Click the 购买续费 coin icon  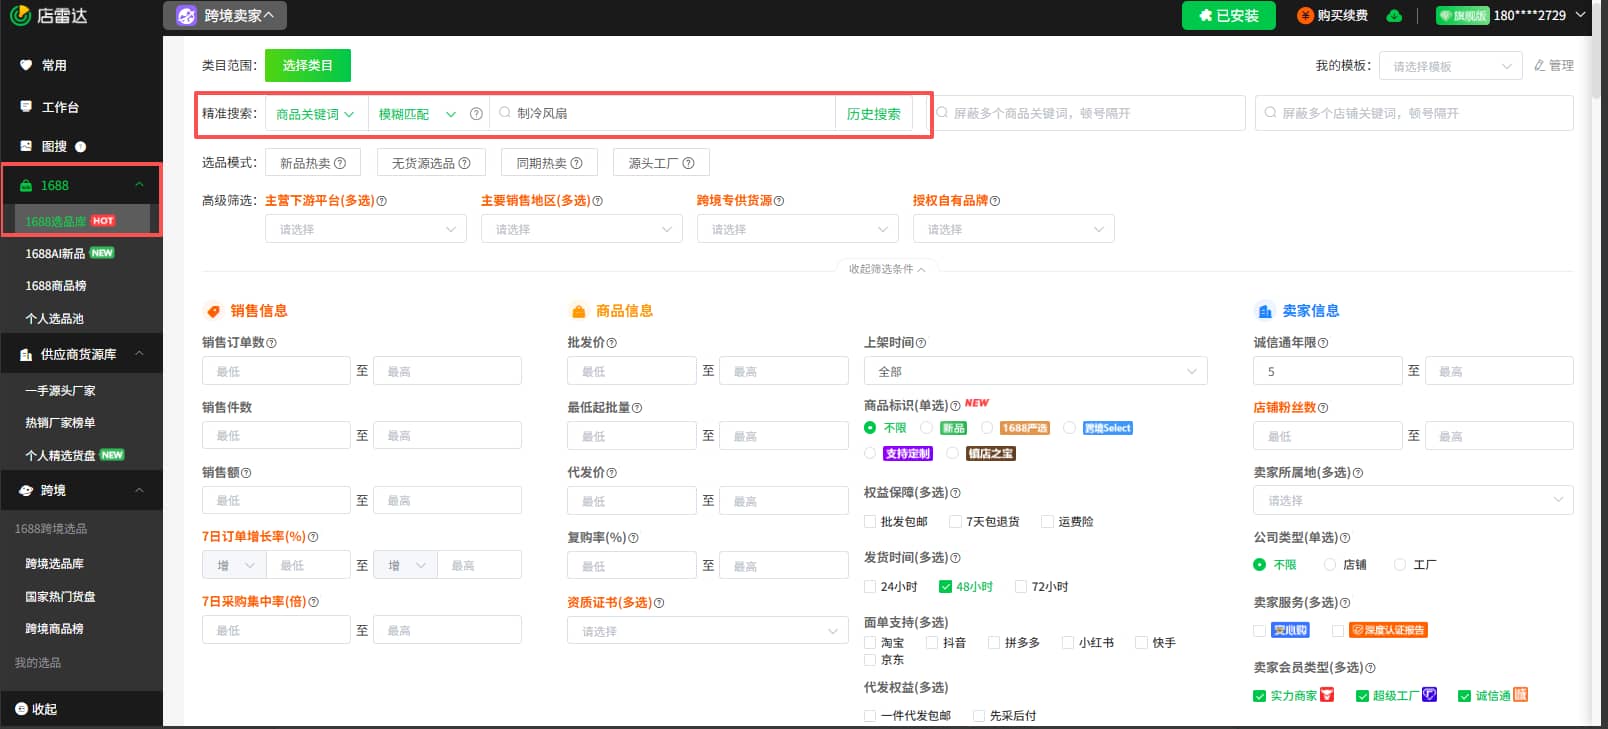coord(1305,15)
